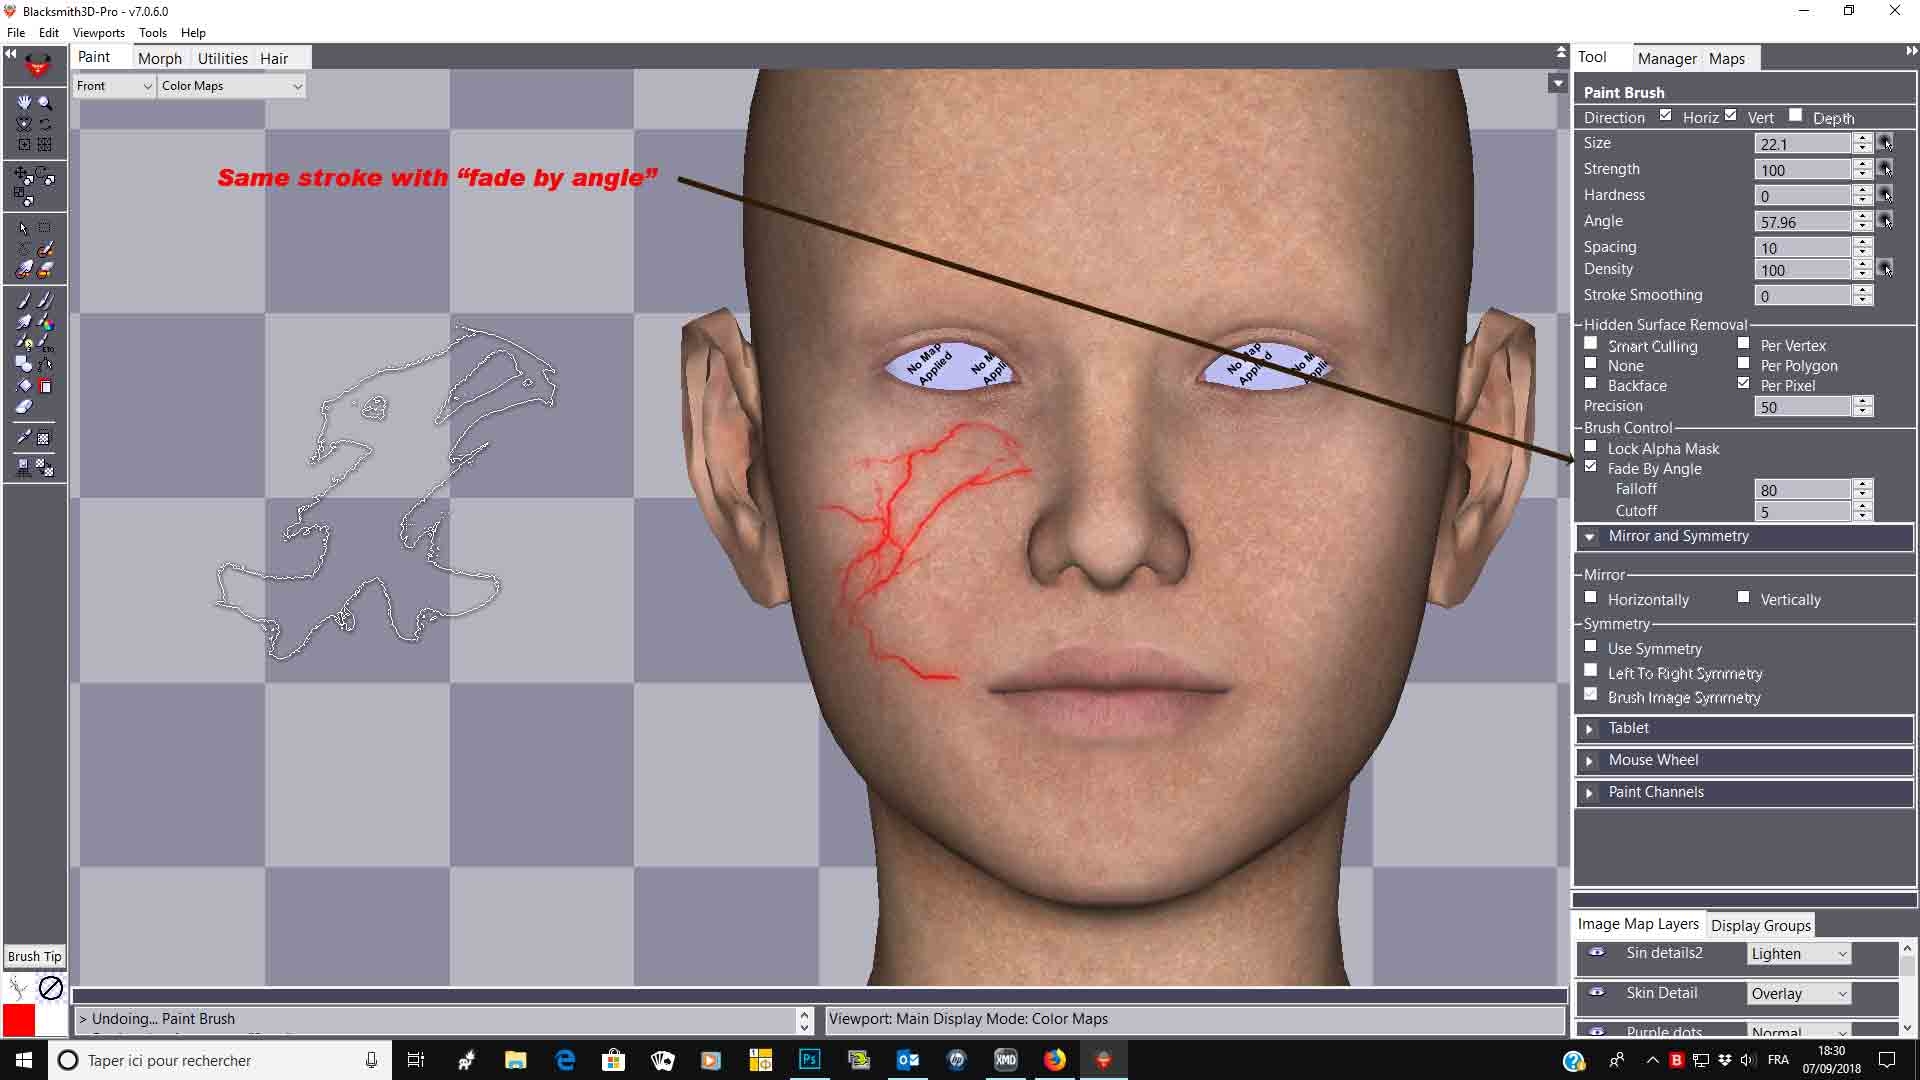Viewport: 1920px width, 1080px height.
Task: Click the Blacksmith3D devil logo icon
Action: 38,66
